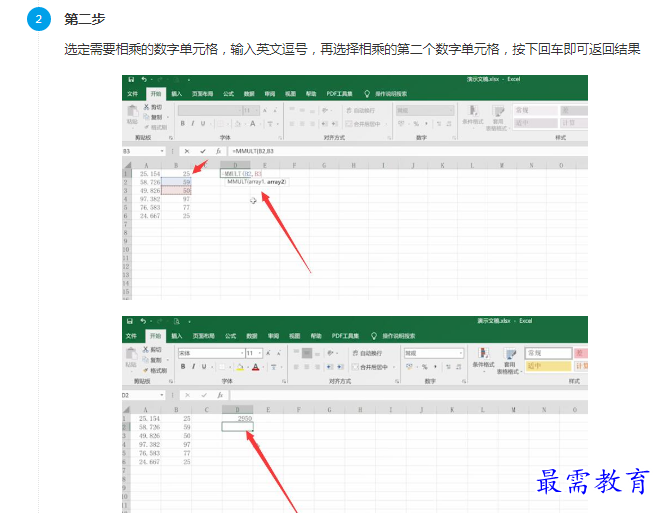The height and width of the screenshot is (513, 658).
Task: Click Save icon in lower Excel screenshot
Action: (130, 321)
